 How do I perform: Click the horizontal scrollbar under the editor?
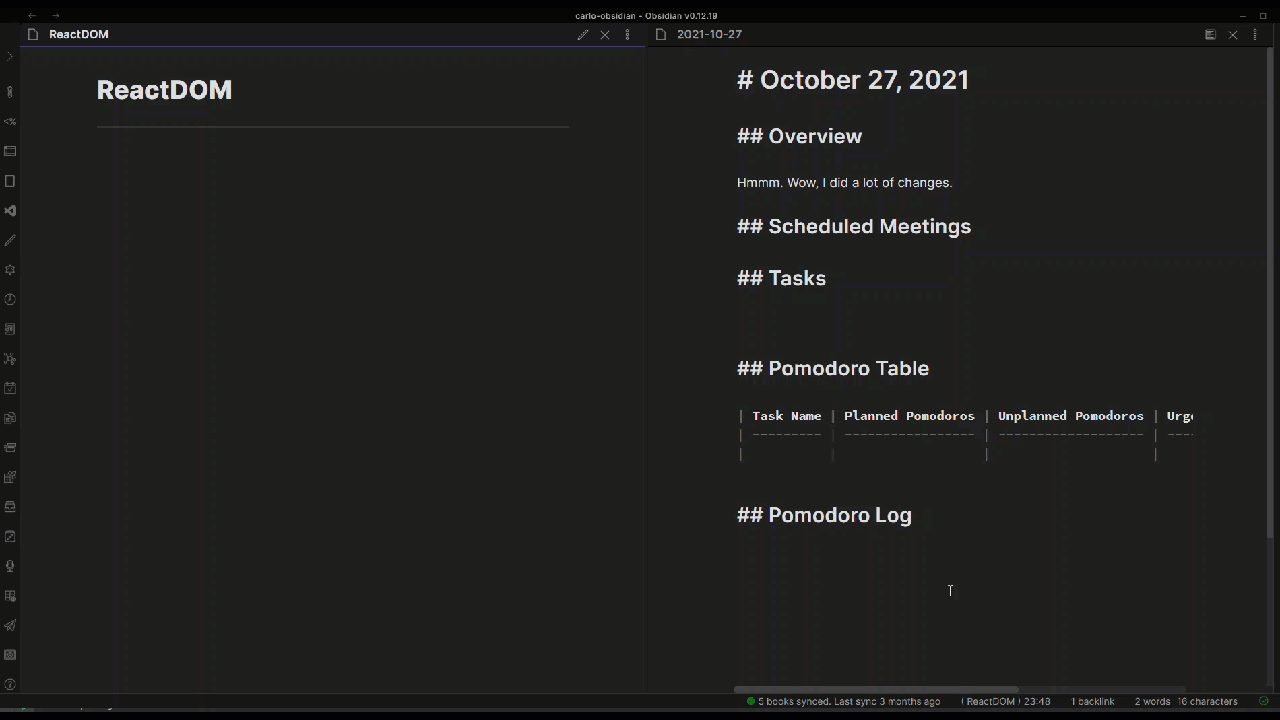point(876,689)
